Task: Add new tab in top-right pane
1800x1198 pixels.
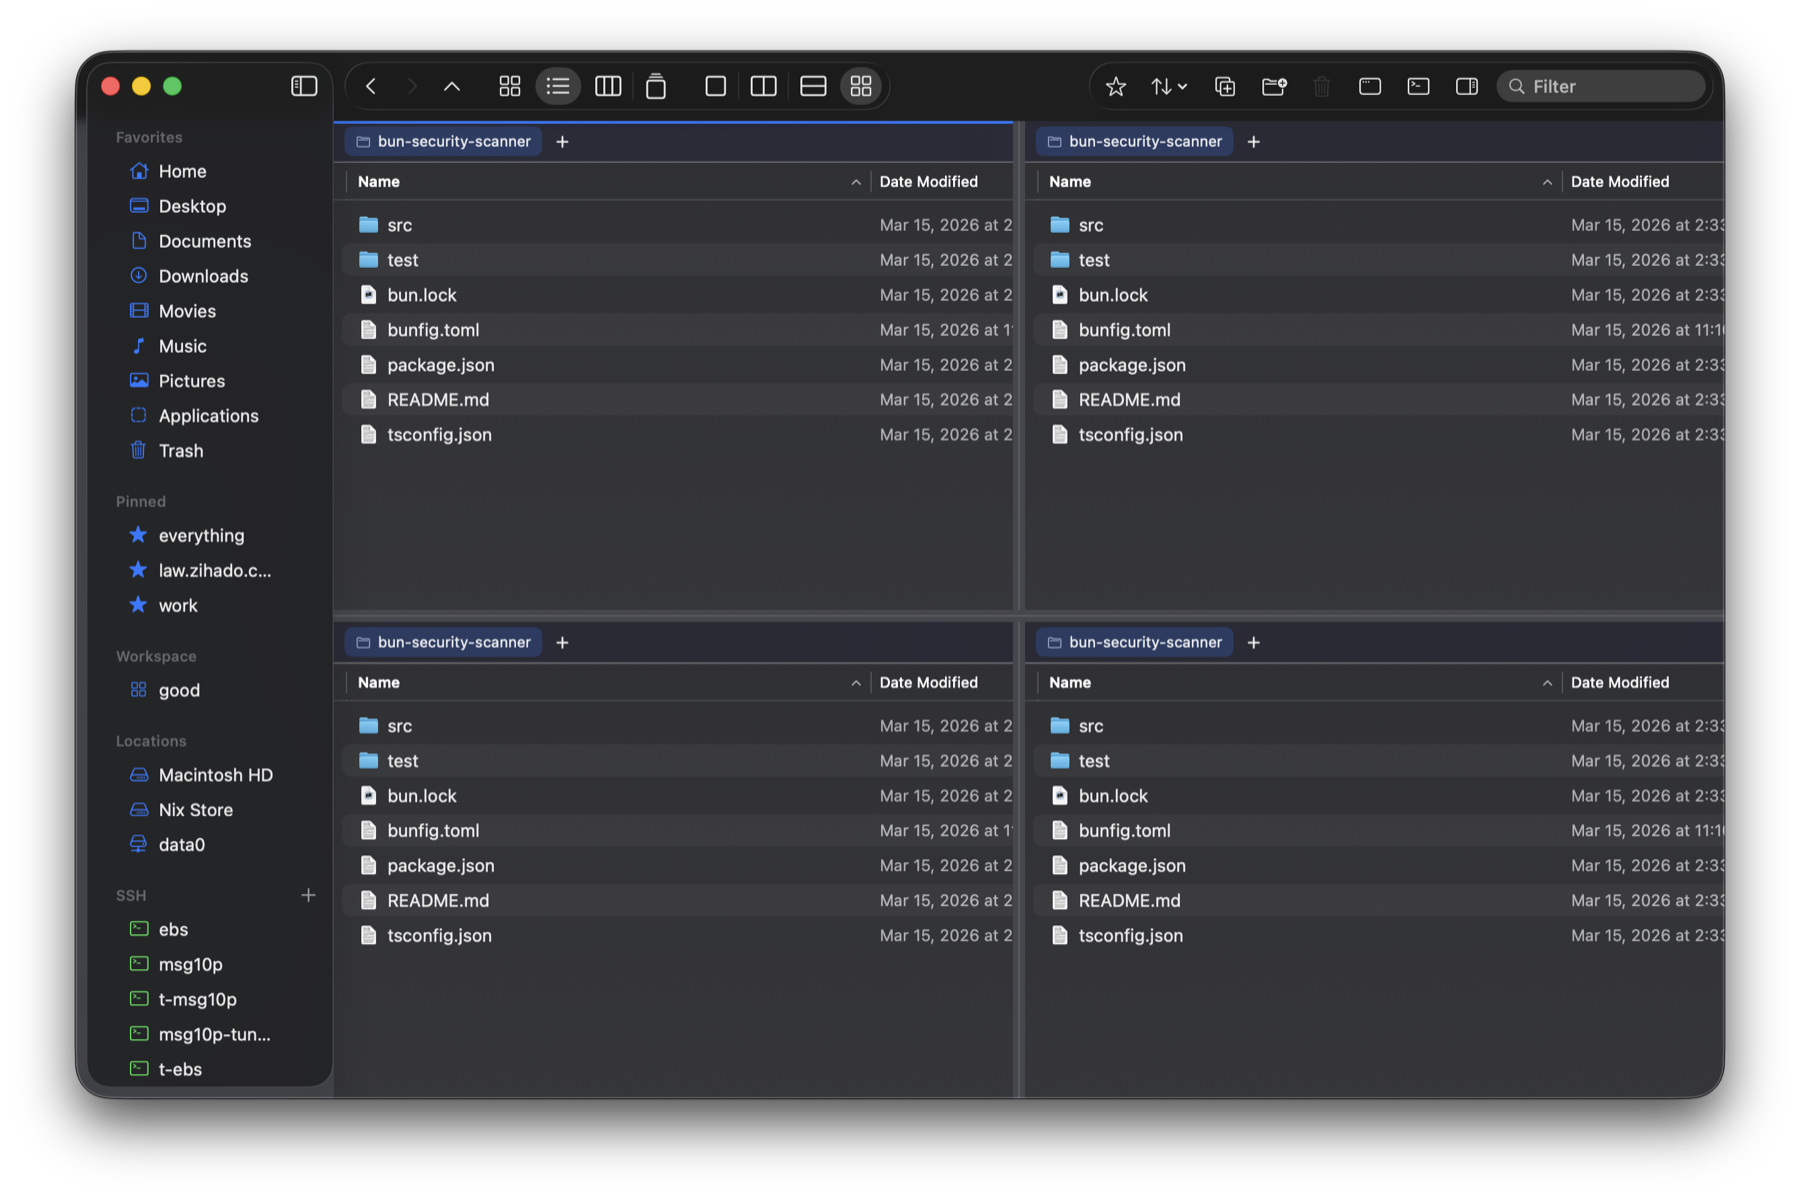Action: pyautogui.click(x=1254, y=142)
